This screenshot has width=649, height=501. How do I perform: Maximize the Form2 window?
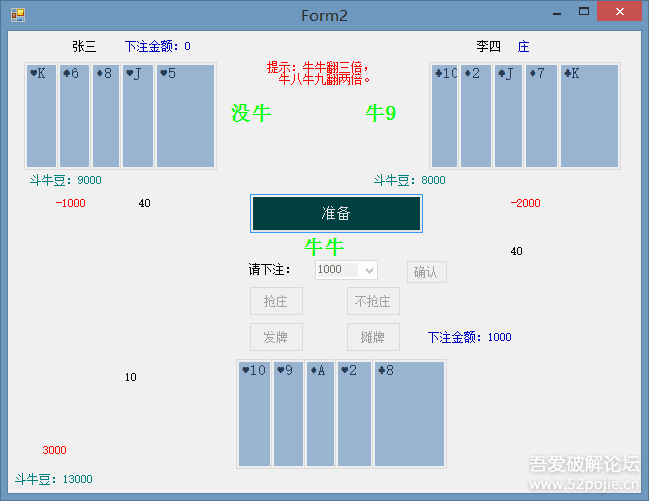pos(584,12)
